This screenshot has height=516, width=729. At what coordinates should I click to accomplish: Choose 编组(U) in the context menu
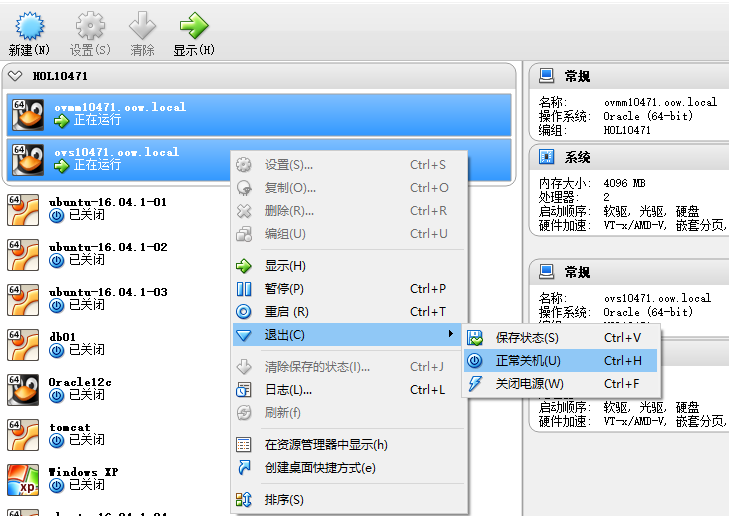(349, 234)
